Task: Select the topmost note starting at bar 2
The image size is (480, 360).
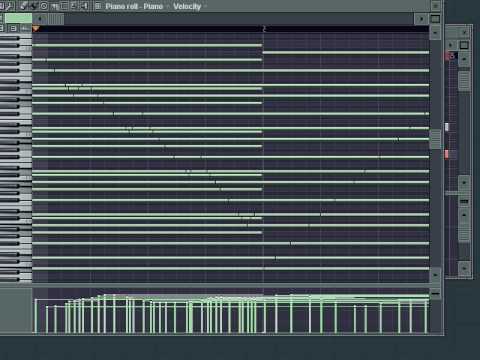Action: coord(346,53)
